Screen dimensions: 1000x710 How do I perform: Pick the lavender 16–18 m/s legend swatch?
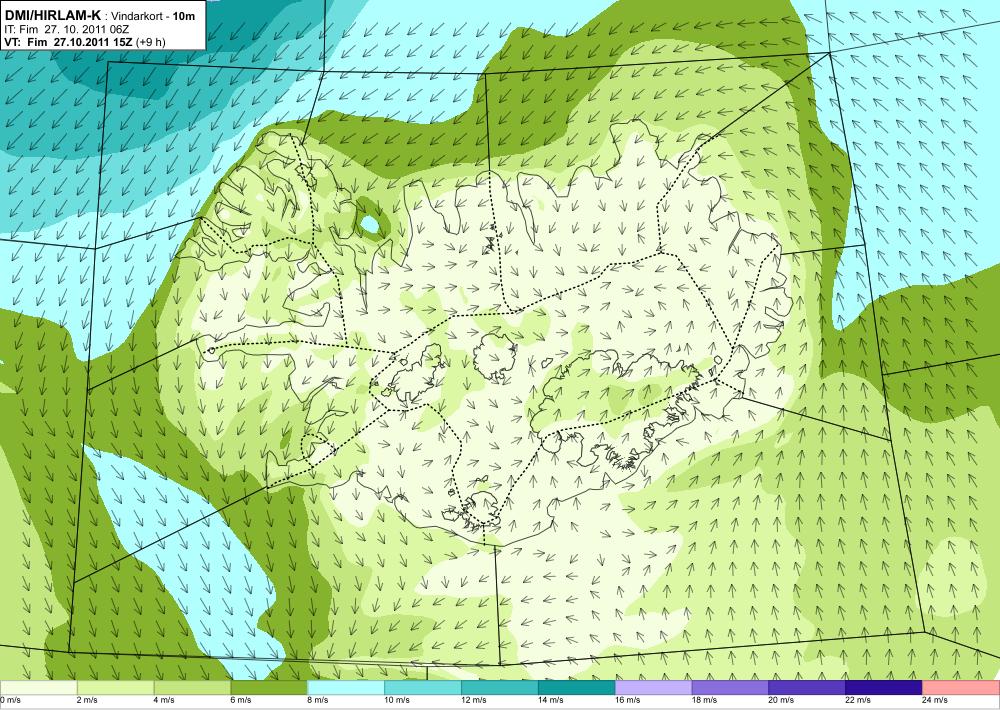click(x=654, y=688)
